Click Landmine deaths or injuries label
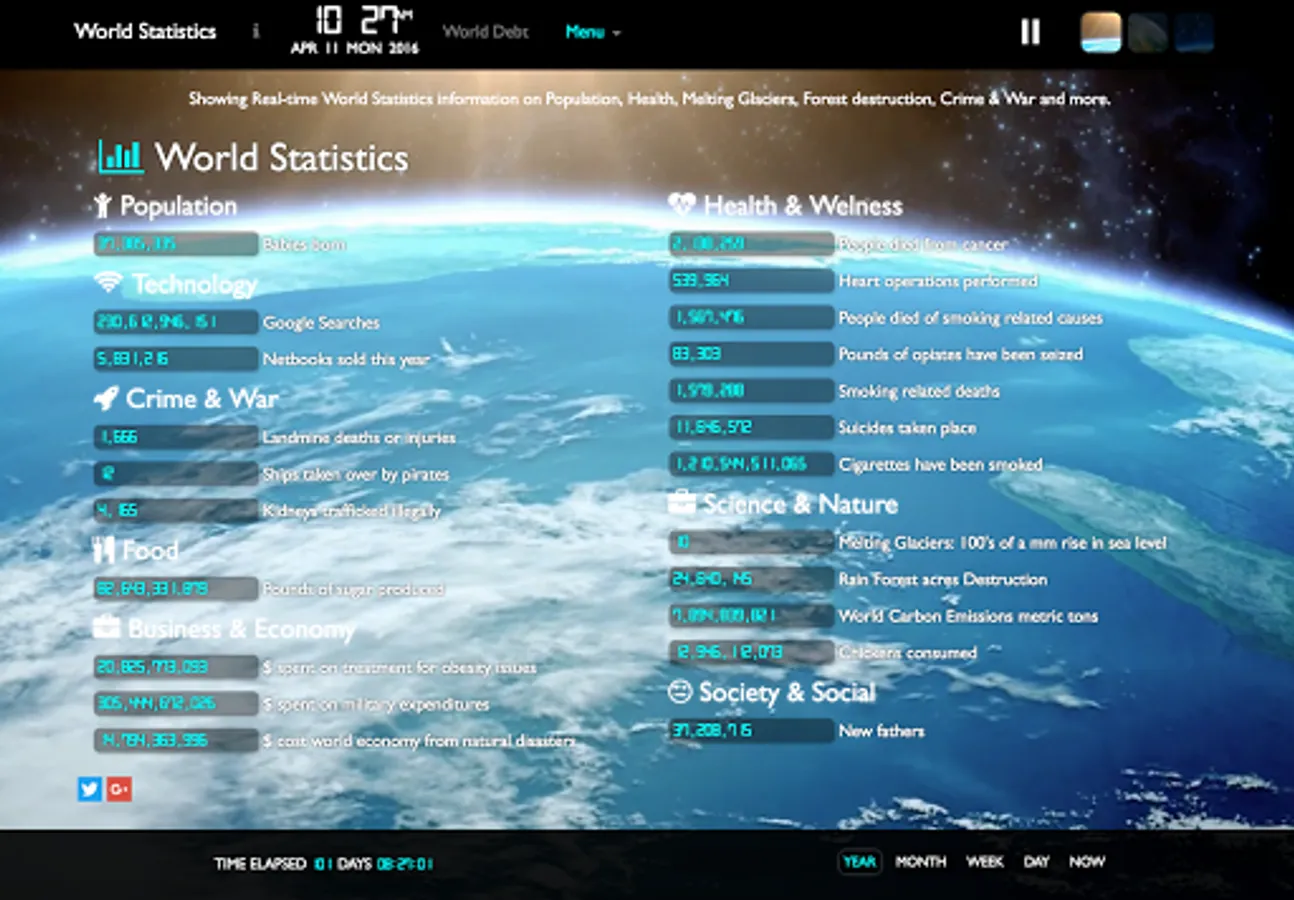1294x900 pixels. tap(359, 437)
